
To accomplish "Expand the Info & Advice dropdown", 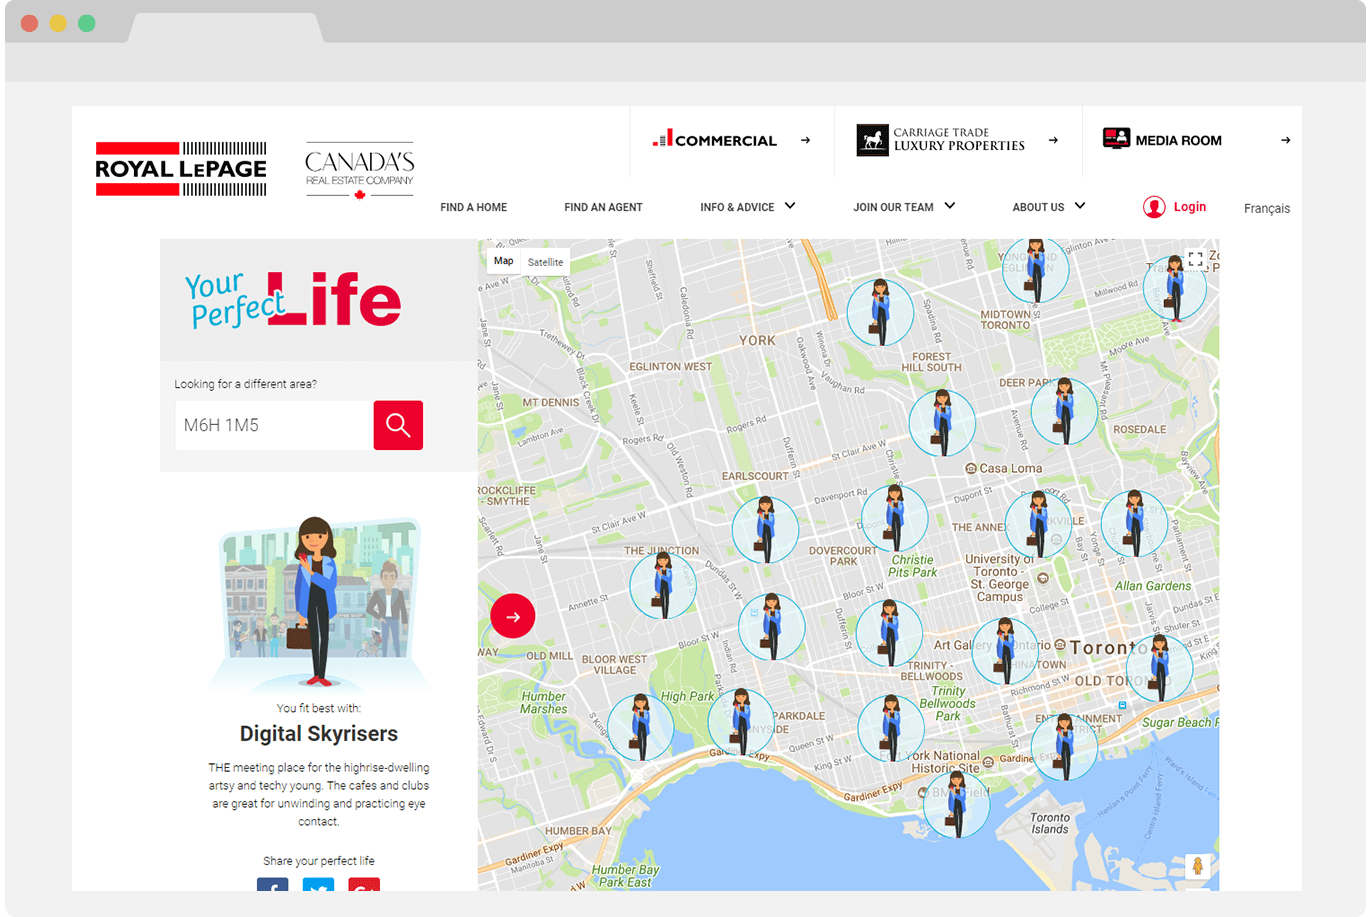I will pyautogui.click(x=747, y=207).
